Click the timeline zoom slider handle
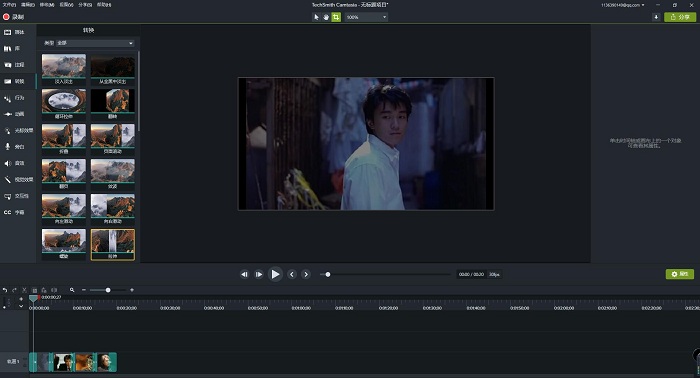Viewport: 700px width, 378px height. [x=108, y=290]
